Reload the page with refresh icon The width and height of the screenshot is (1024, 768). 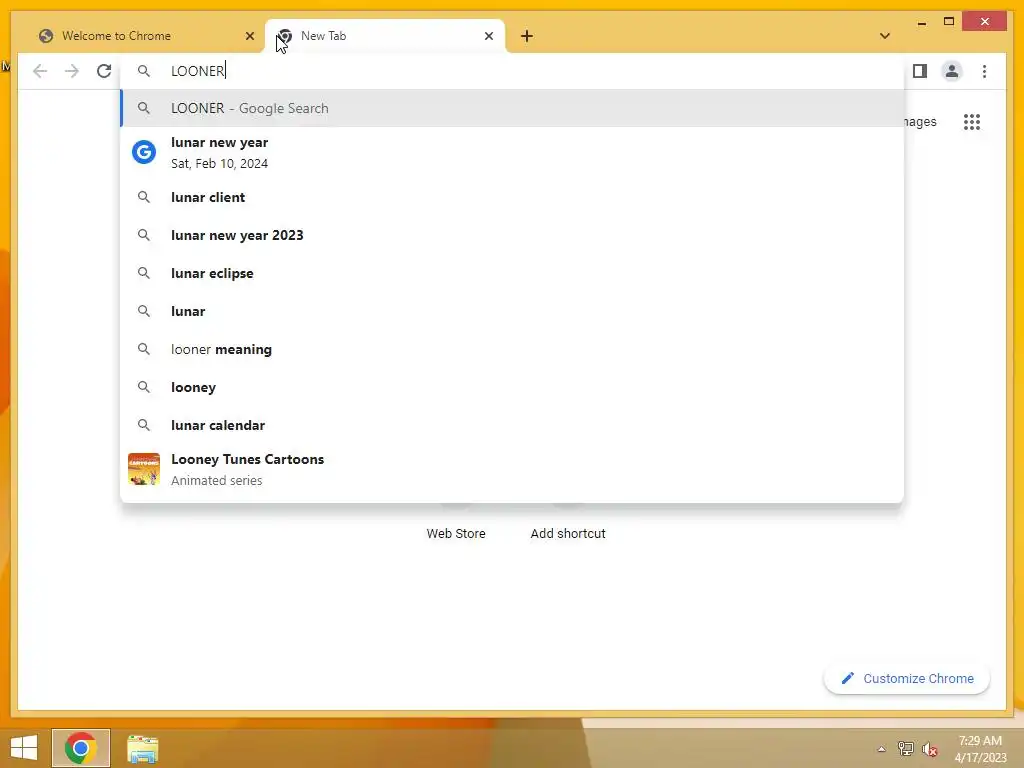pyautogui.click(x=104, y=71)
